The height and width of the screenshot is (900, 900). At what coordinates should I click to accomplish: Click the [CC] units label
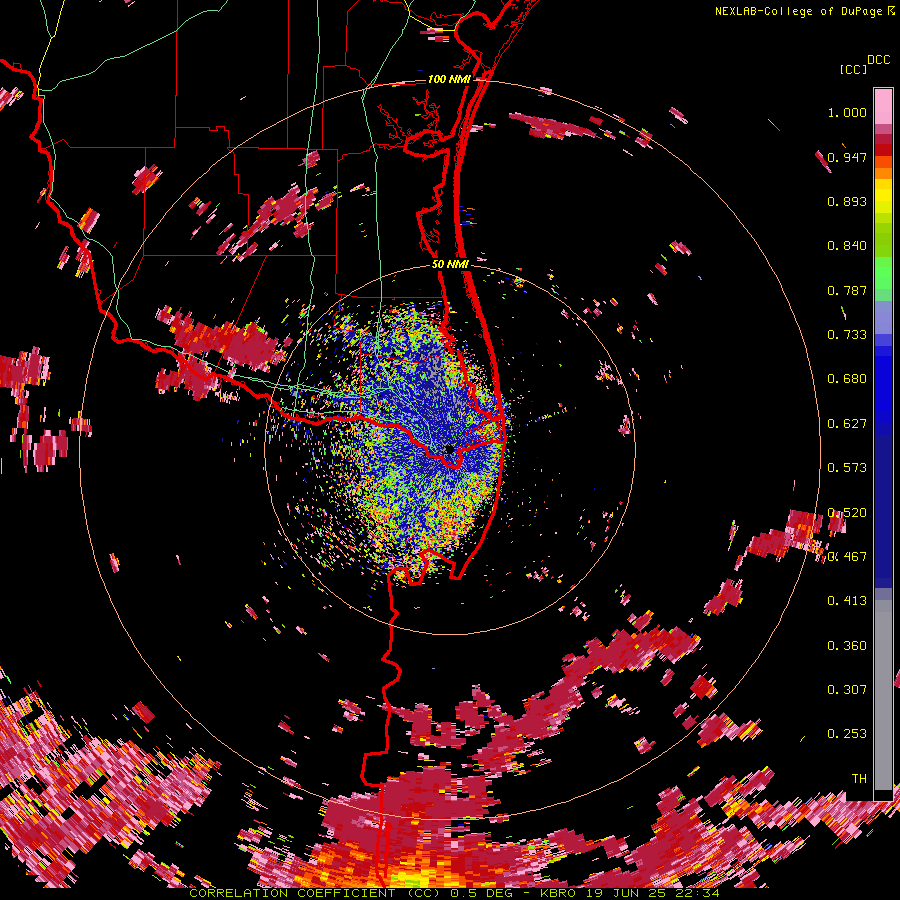(853, 69)
